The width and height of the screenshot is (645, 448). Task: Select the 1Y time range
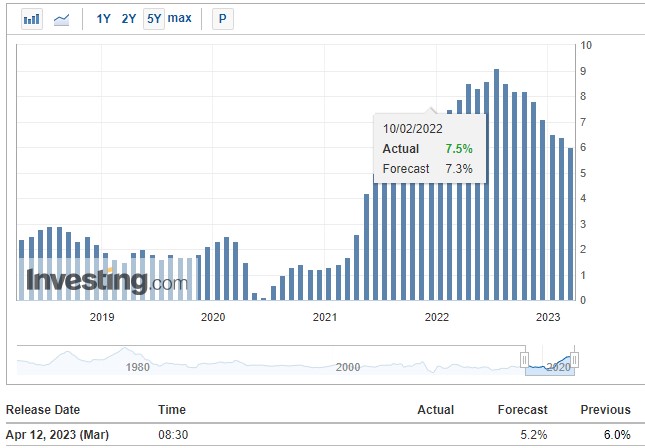(104, 19)
